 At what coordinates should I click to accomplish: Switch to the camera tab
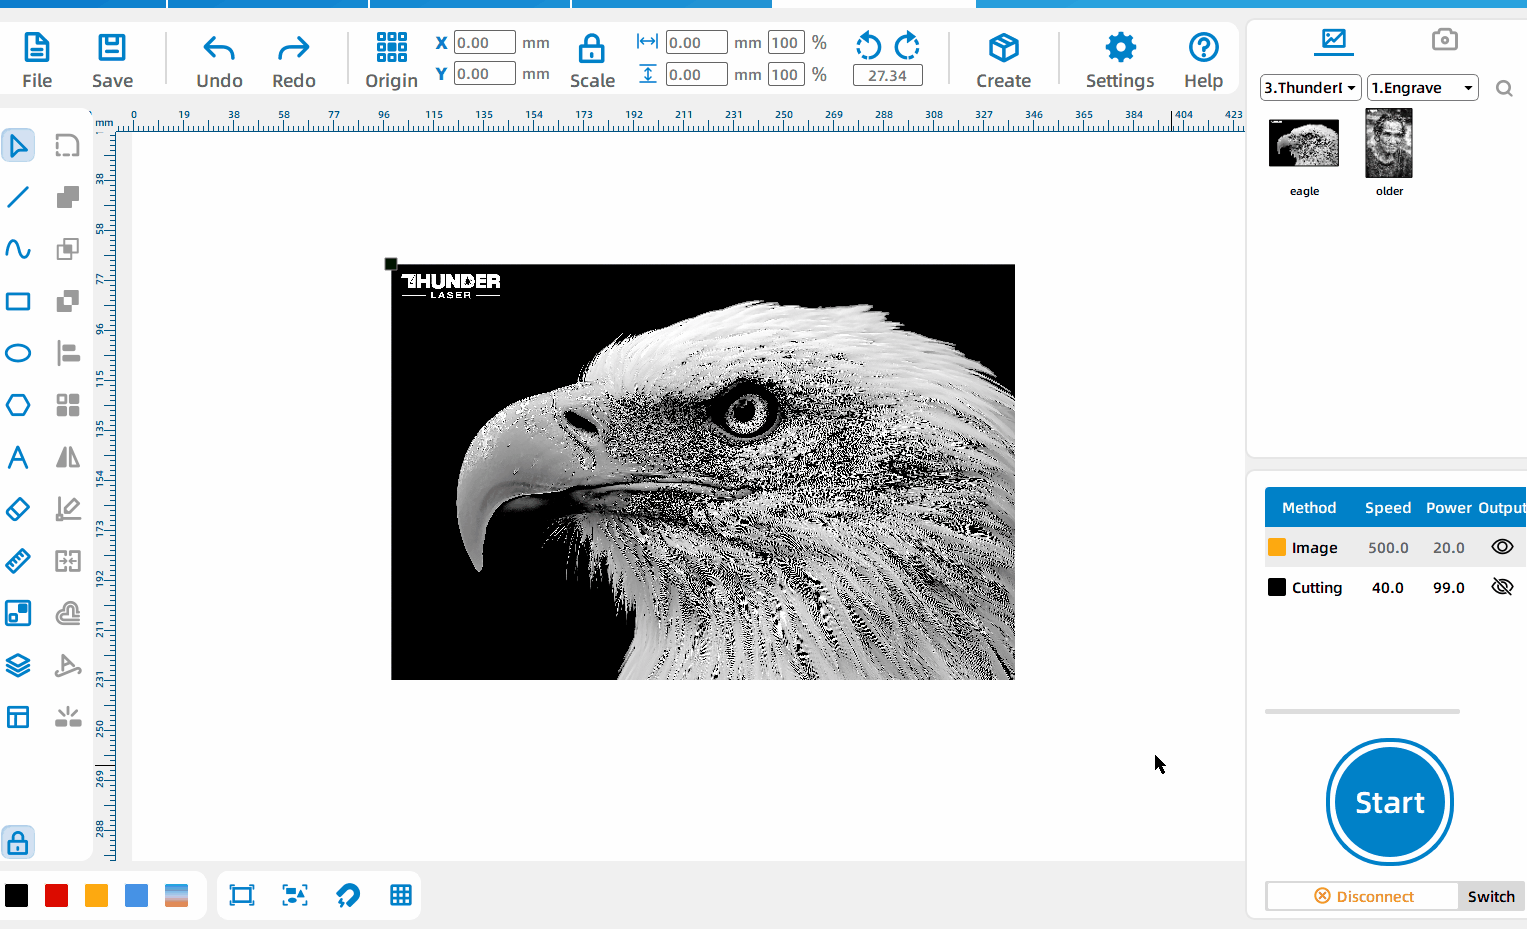click(1444, 40)
